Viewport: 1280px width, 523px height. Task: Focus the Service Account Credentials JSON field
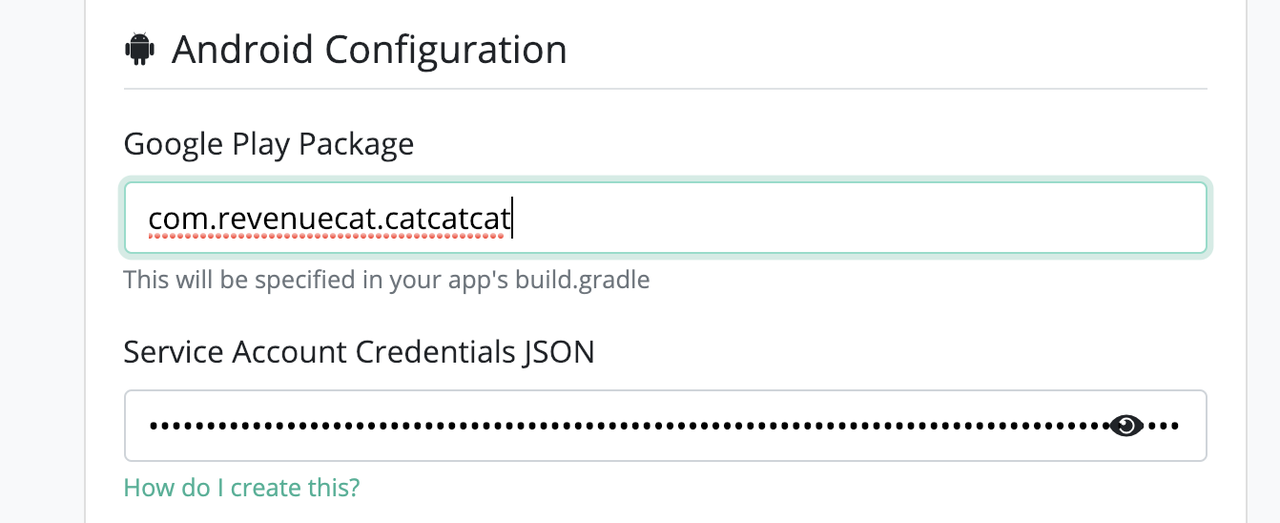[x=665, y=426]
